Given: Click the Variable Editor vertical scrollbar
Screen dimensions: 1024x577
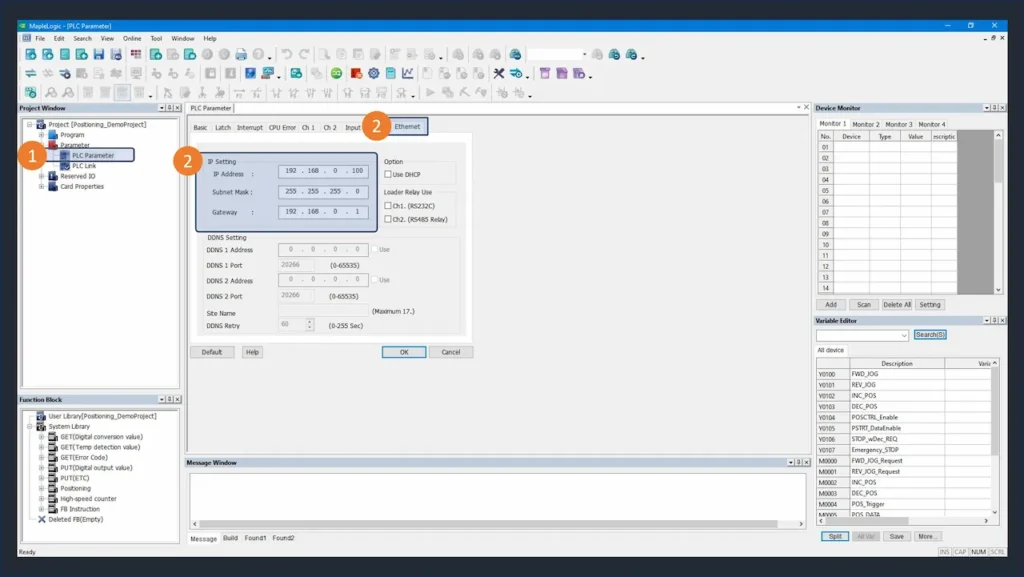Looking at the screenshot, I should [993, 440].
